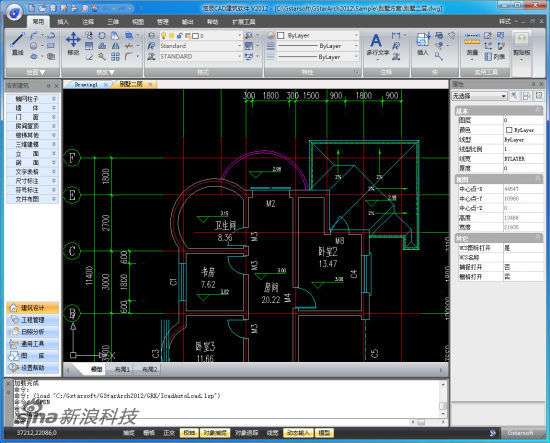Viewport: 550px width, 443px height.
Task: Click the layer color swatch in layer dropdown
Action: pyautogui.click(x=195, y=35)
